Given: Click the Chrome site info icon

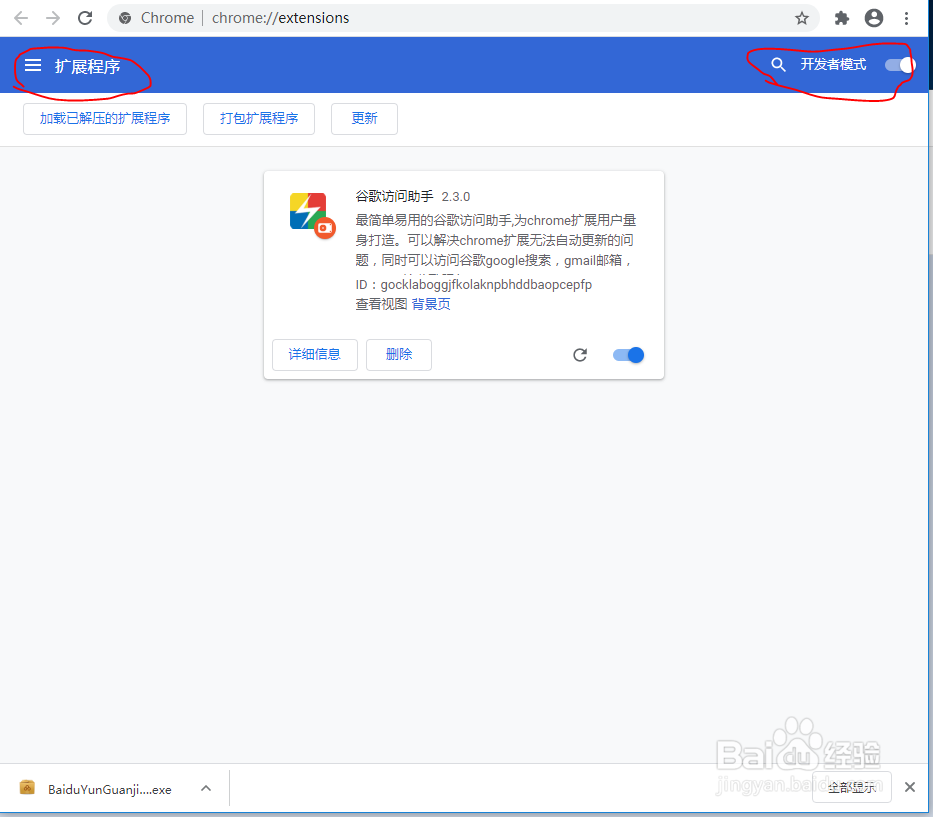Looking at the screenshot, I should pyautogui.click(x=125, y=18).
